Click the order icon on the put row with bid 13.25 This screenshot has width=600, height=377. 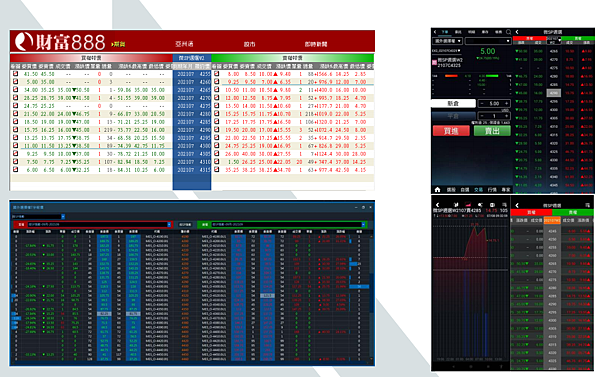(x=16, y=137)
